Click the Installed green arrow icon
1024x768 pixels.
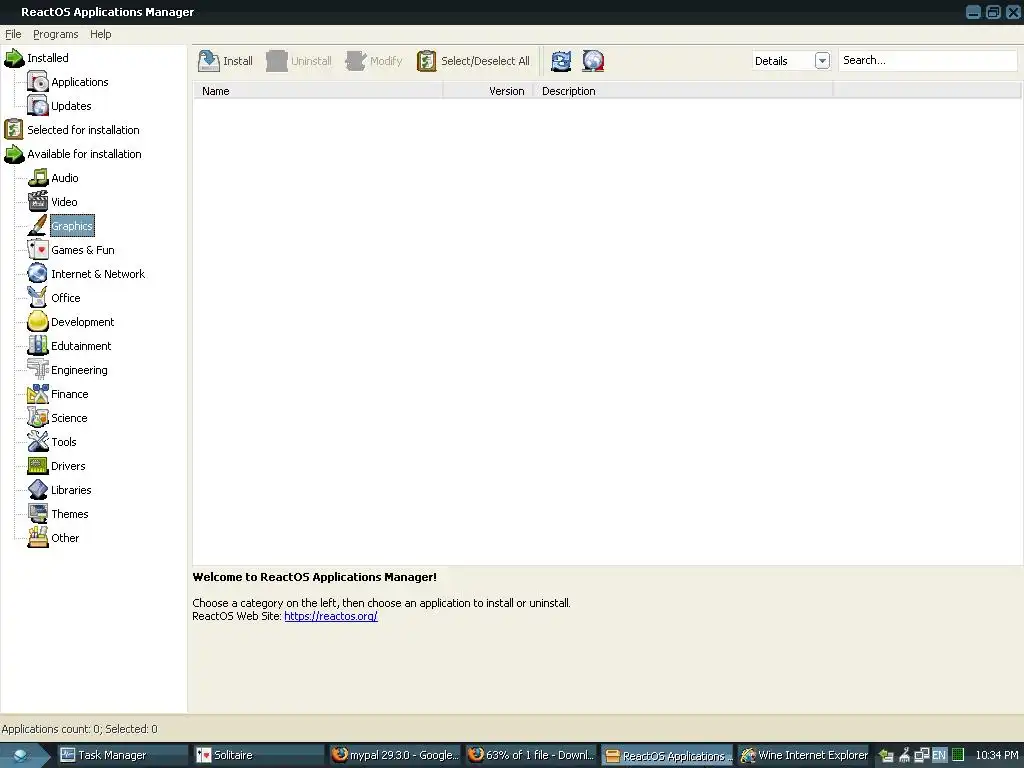pyautogui.click(x=14, y=58)
